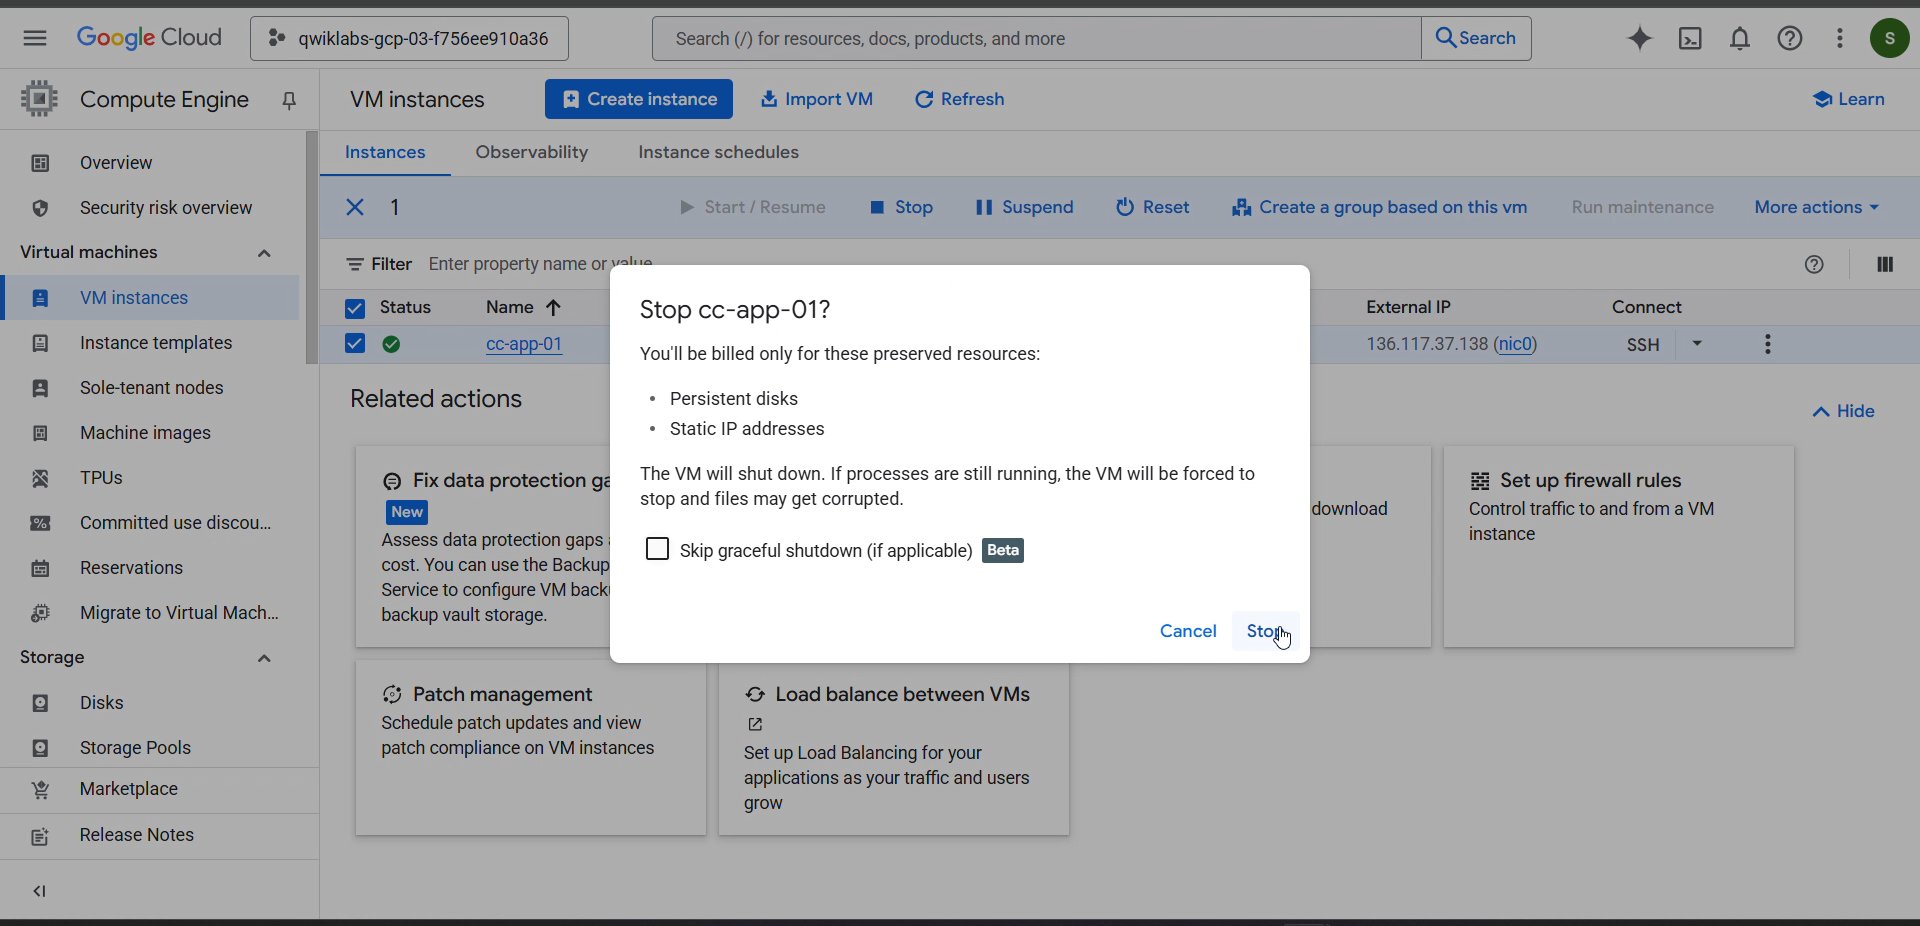Switch to Instances tab

pos(385,152)
